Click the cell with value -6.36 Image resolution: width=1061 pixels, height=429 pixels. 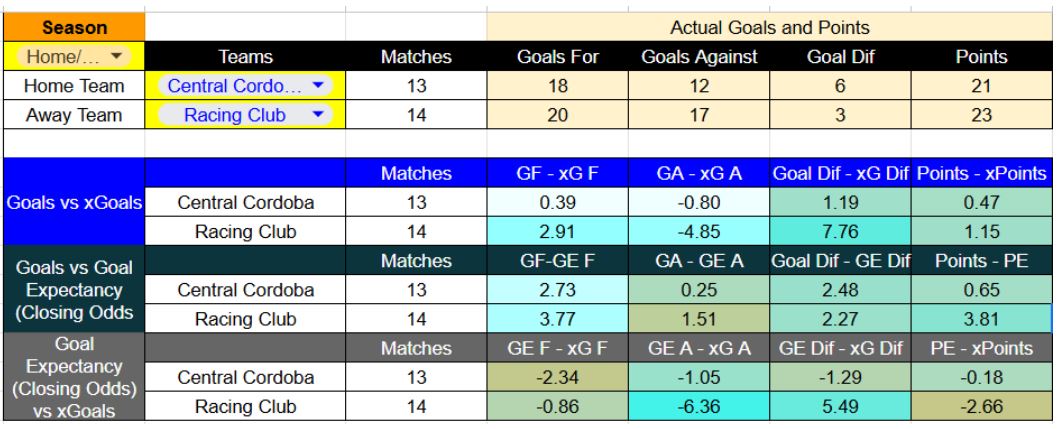698,407
